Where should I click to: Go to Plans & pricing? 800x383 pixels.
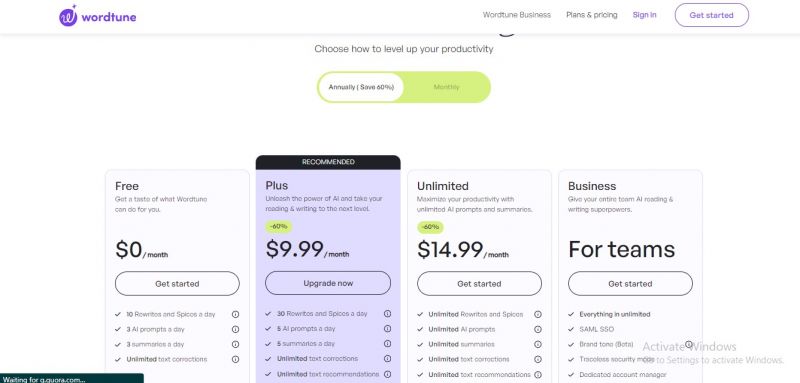click(592, 15)
